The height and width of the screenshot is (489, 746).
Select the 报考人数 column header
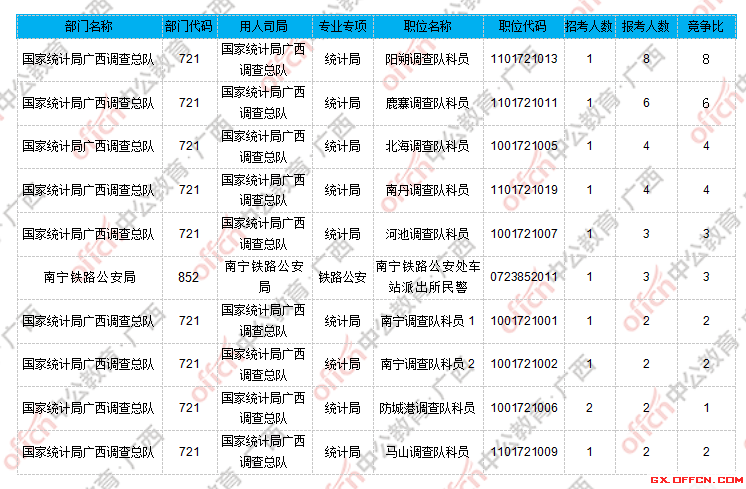[646, 25]
